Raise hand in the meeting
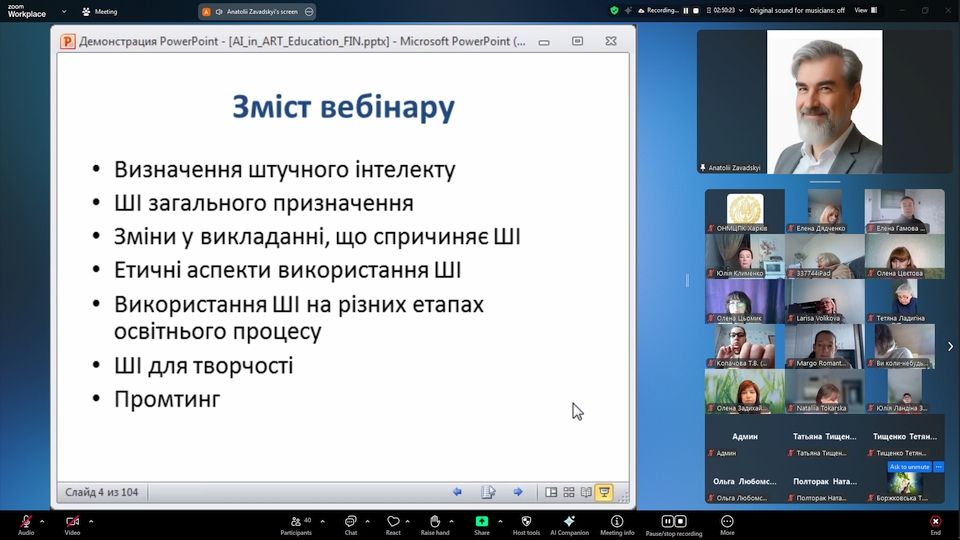The height and width of the screenshot is (540, 960). click(435, 525)
